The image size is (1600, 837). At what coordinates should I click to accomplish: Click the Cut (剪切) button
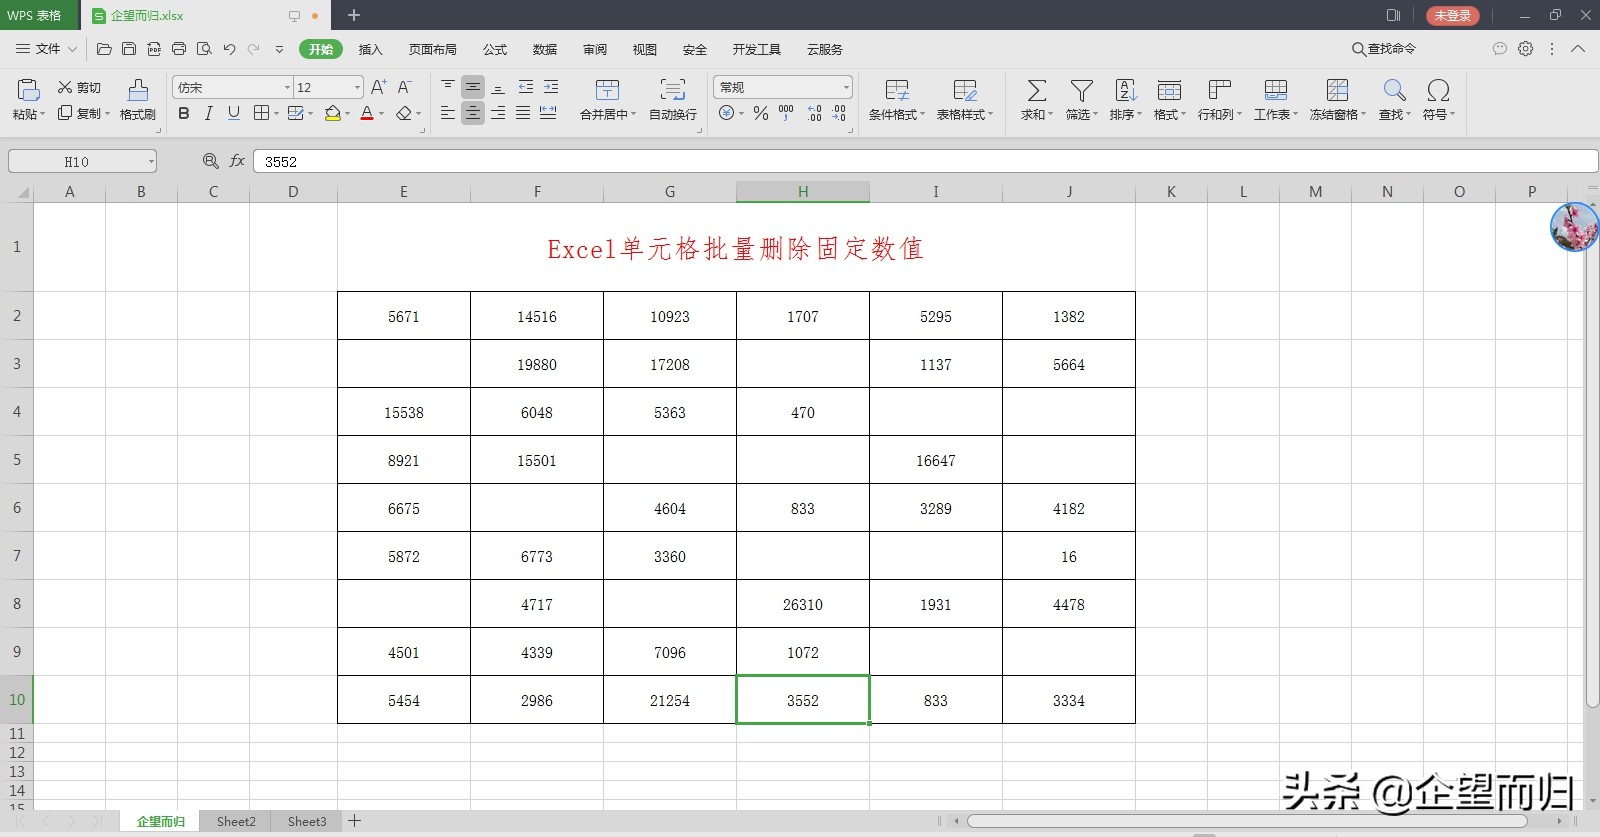[x=79, y=88]
